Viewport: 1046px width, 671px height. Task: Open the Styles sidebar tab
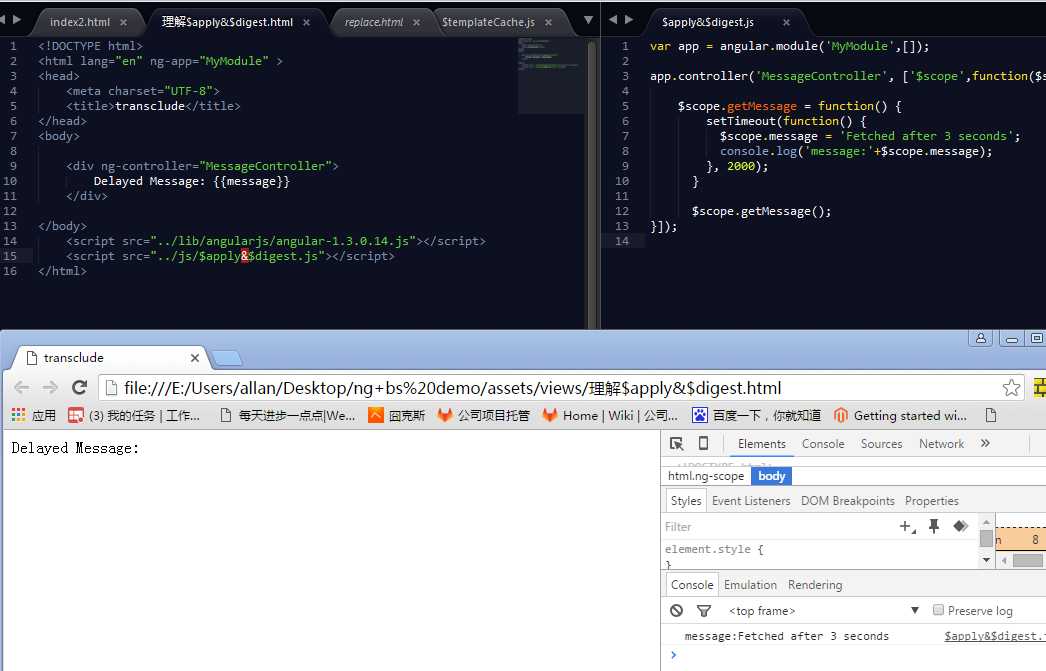point(686,500)
